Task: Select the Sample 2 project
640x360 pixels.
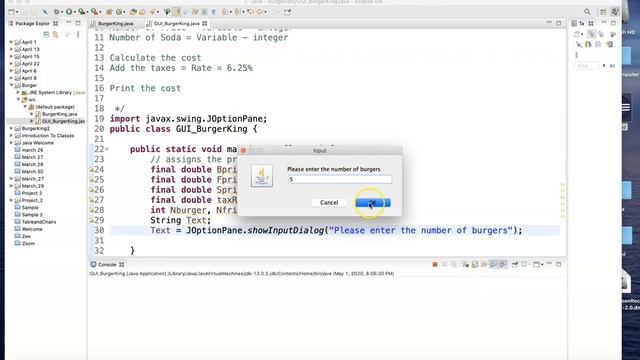Action: [x=32, y=215]
